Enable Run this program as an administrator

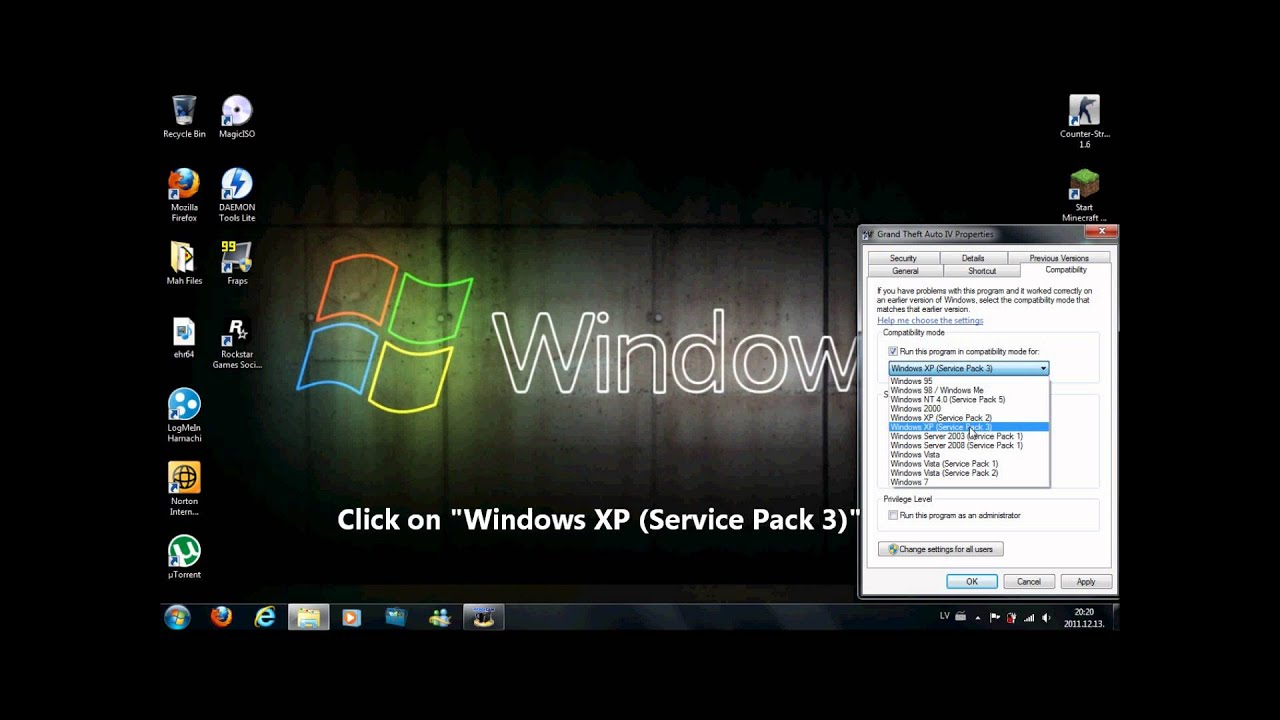[893, 516]
